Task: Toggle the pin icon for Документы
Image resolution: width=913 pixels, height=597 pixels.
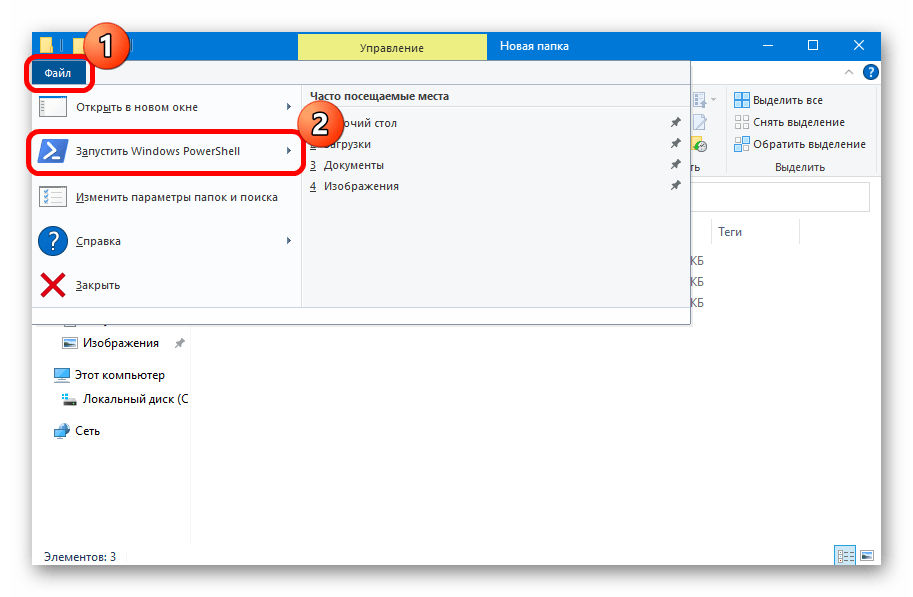Action: [675, 165]
